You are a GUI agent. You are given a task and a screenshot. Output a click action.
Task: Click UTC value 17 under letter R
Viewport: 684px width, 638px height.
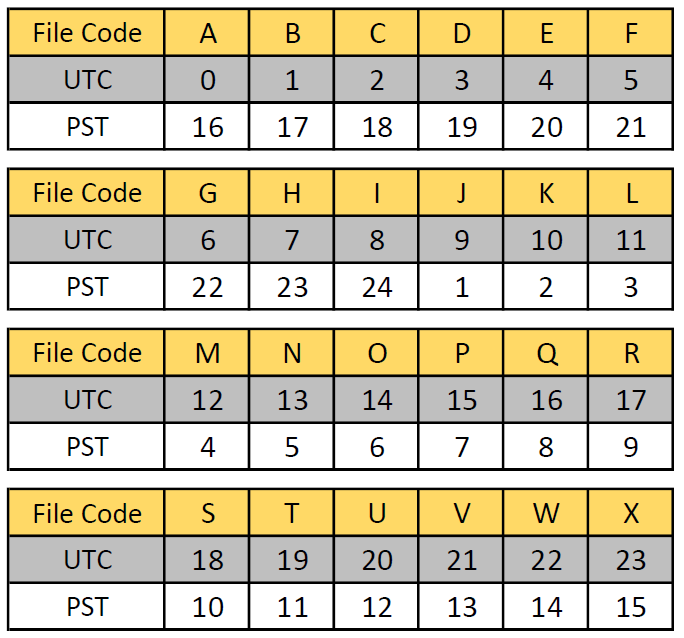click(x=631, y=400)
